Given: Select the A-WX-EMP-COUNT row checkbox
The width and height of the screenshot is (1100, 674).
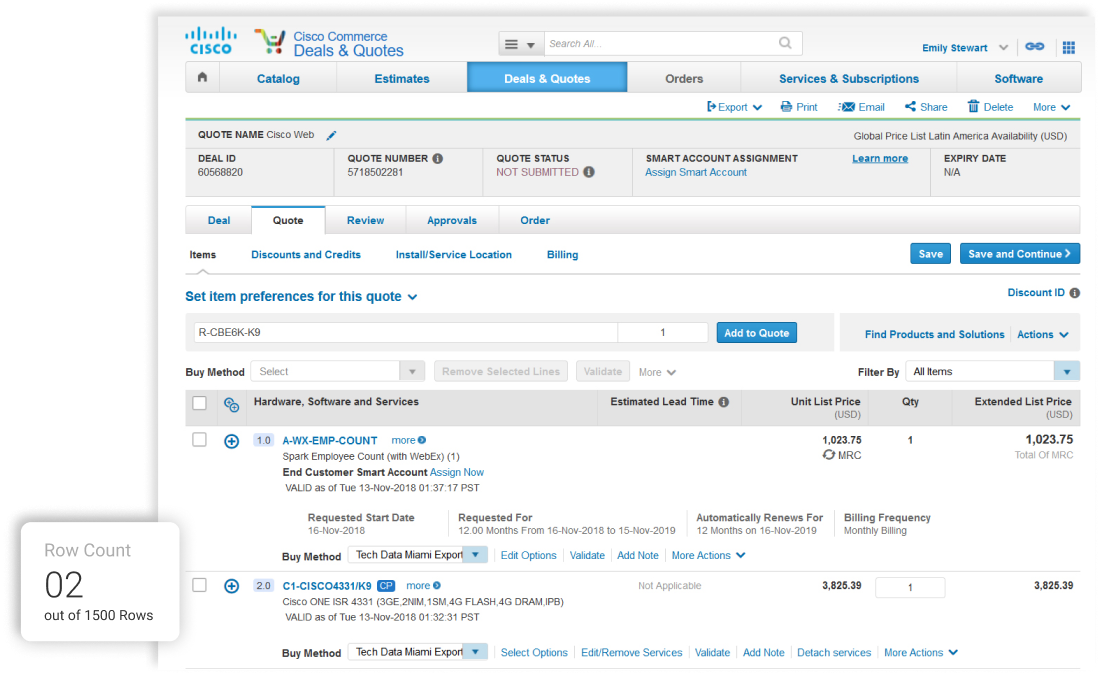Looking at the screenshot, I should tap(199, 440).
